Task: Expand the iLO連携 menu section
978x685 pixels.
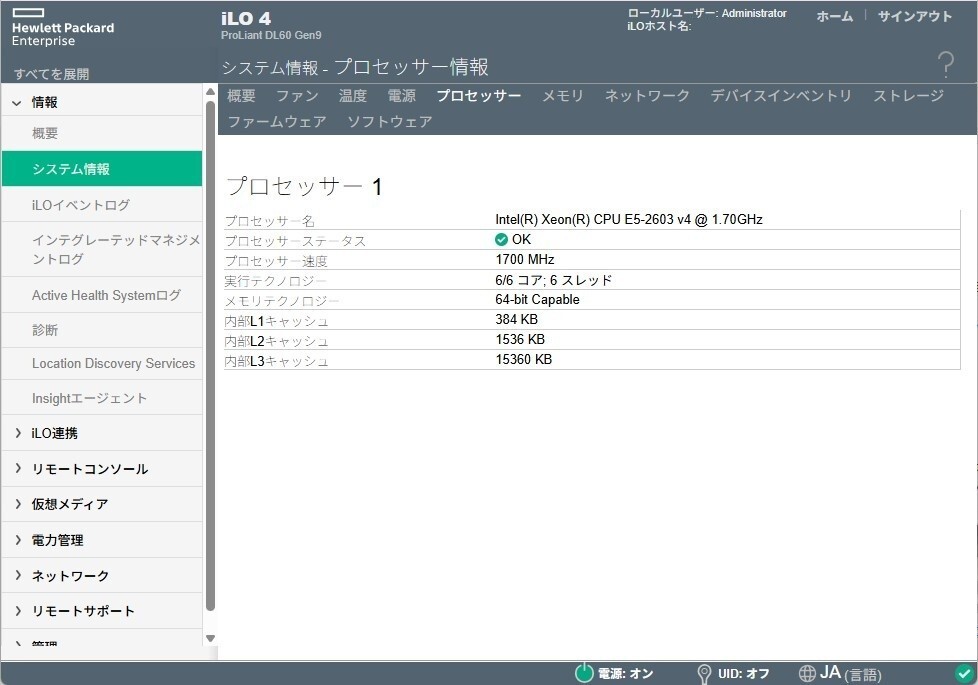Action: (x=17, y=433)
